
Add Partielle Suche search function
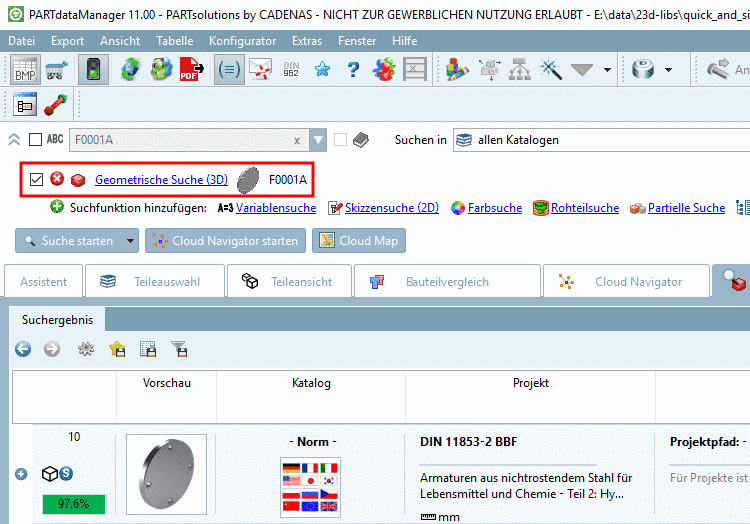point(686,208)
